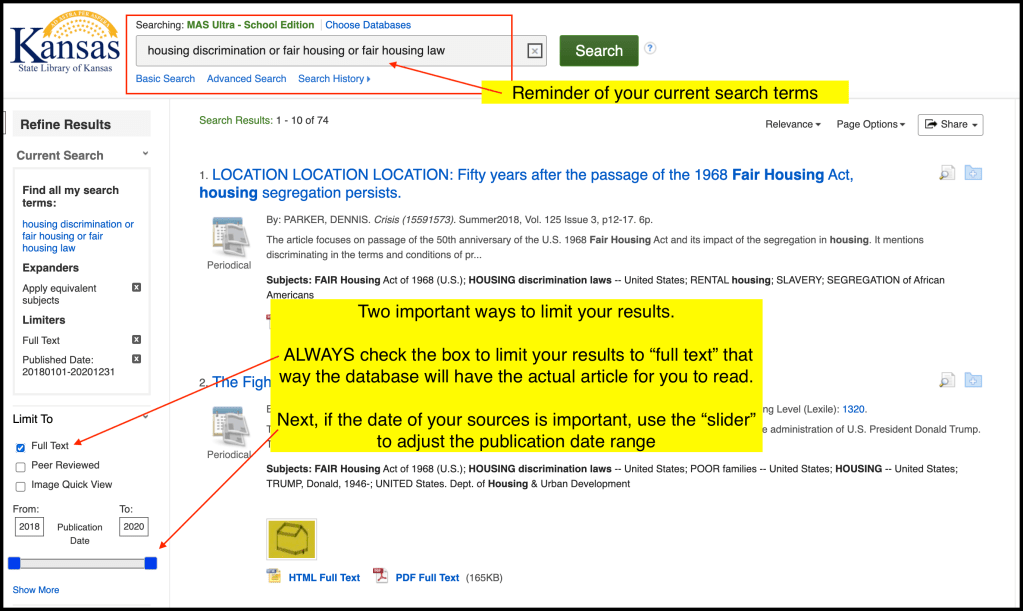Preview the first result with magnifier icon

click(946, 174)
